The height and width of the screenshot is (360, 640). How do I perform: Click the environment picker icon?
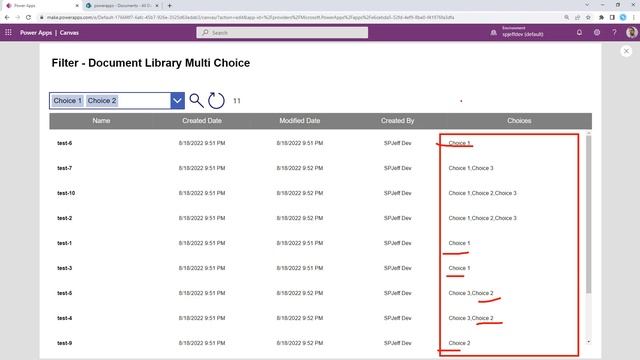point(493,32)
